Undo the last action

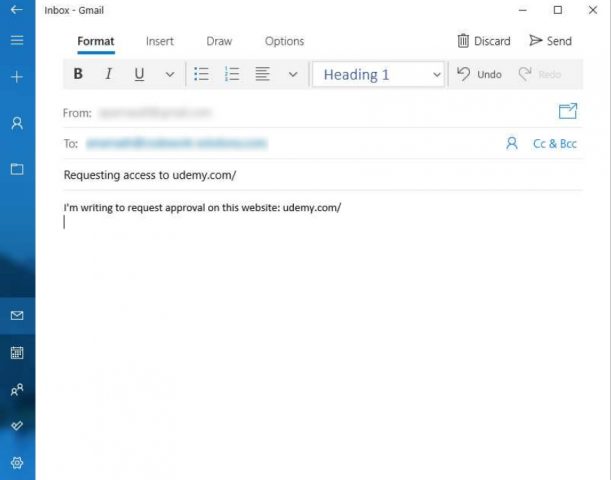point(480,74)
